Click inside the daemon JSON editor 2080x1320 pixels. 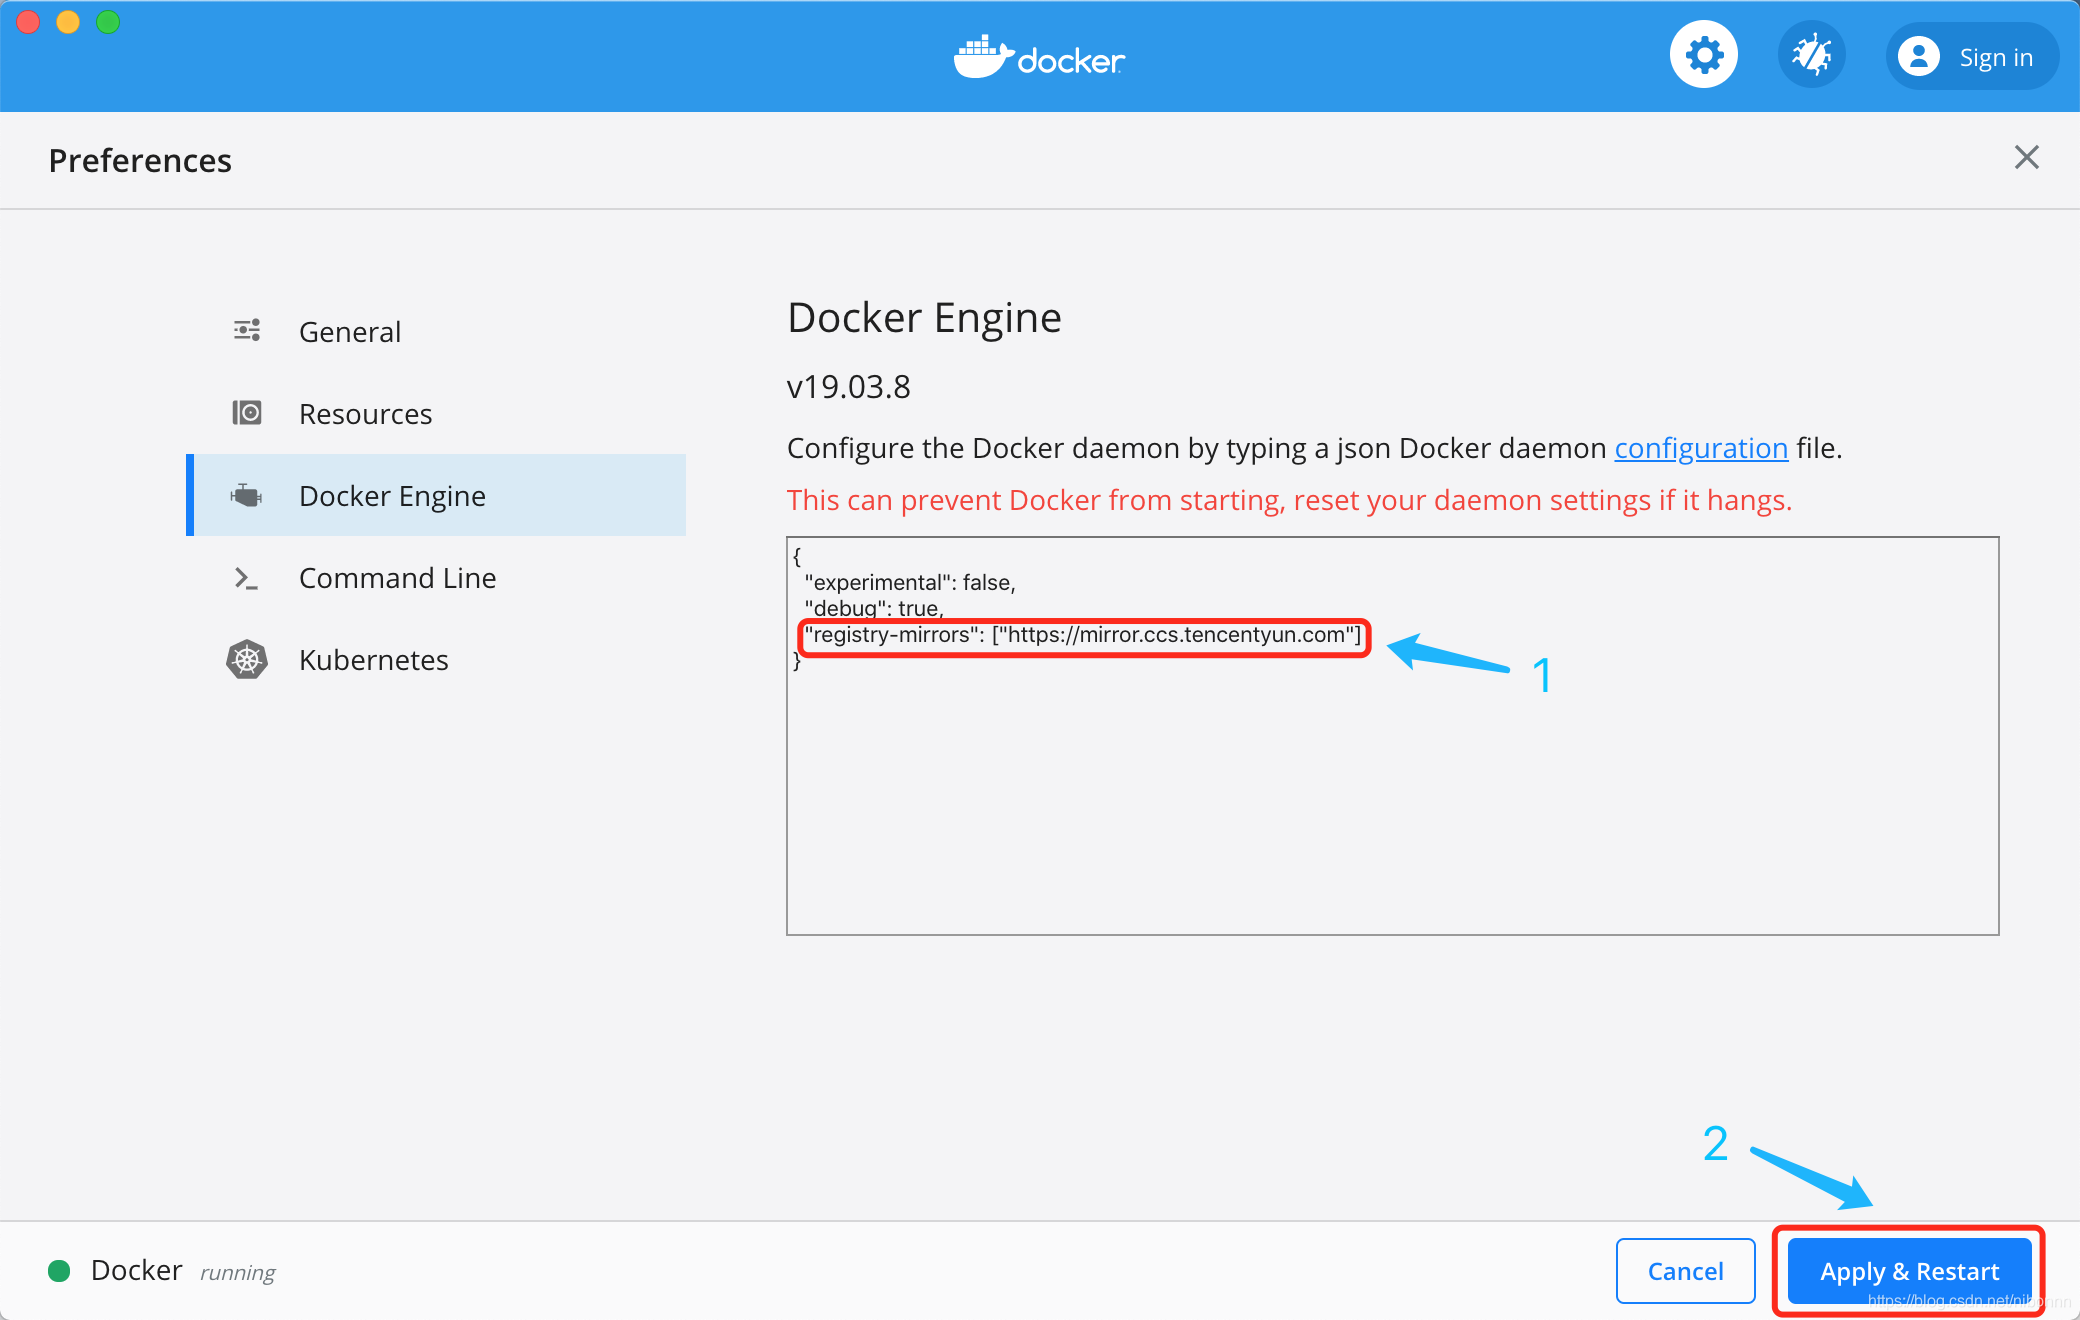[x=1392, y=800]
